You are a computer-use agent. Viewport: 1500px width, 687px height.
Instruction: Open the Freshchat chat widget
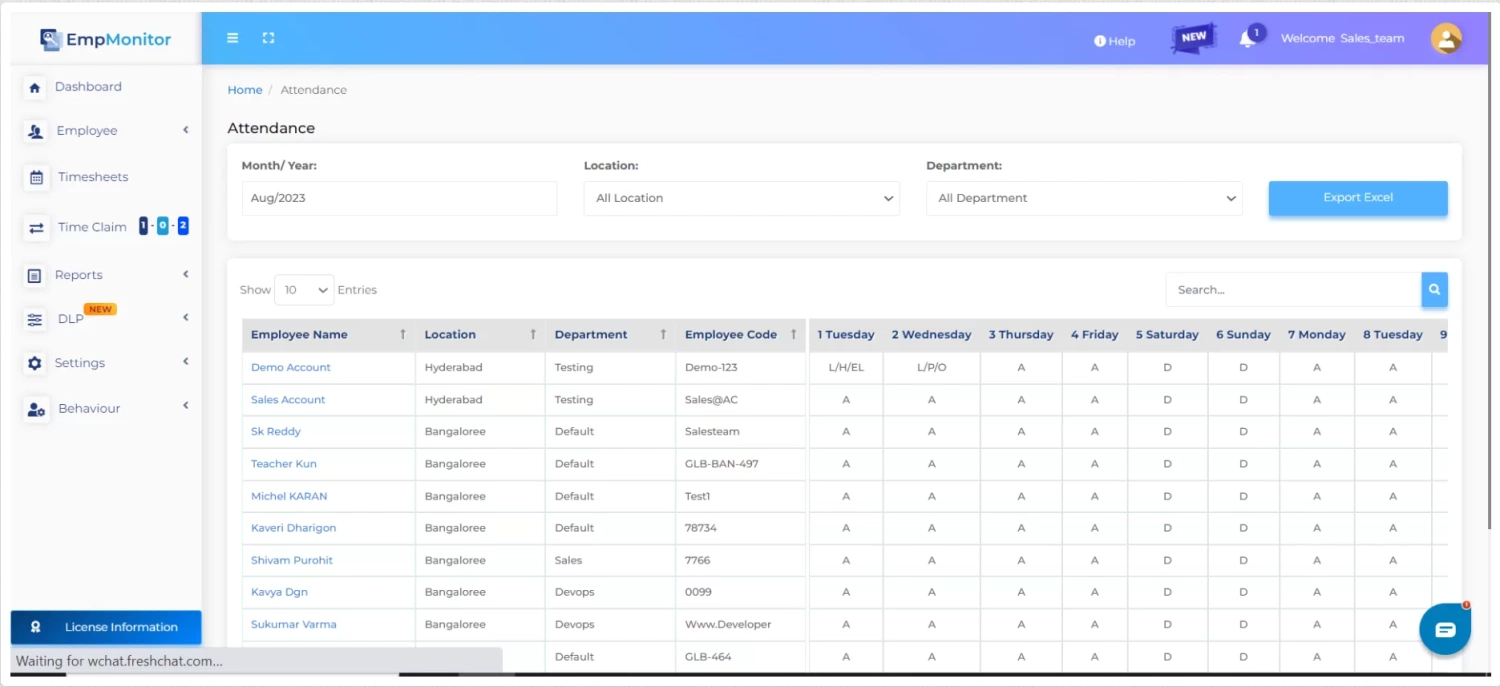coord(1444,629)
